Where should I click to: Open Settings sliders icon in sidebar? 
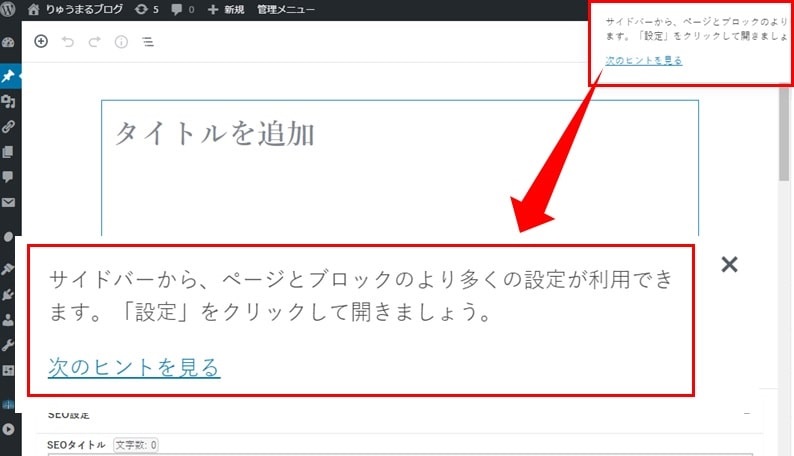coord(8,370)
